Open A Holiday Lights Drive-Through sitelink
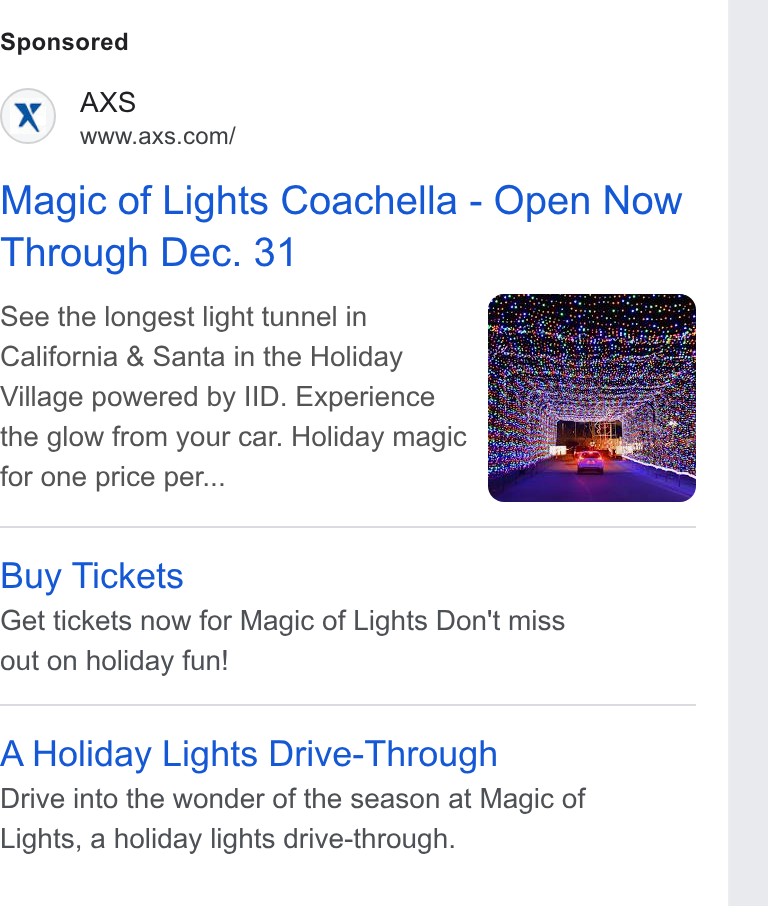Image resolution: width=768 pixels, height=906 pixels. point(248,754)
